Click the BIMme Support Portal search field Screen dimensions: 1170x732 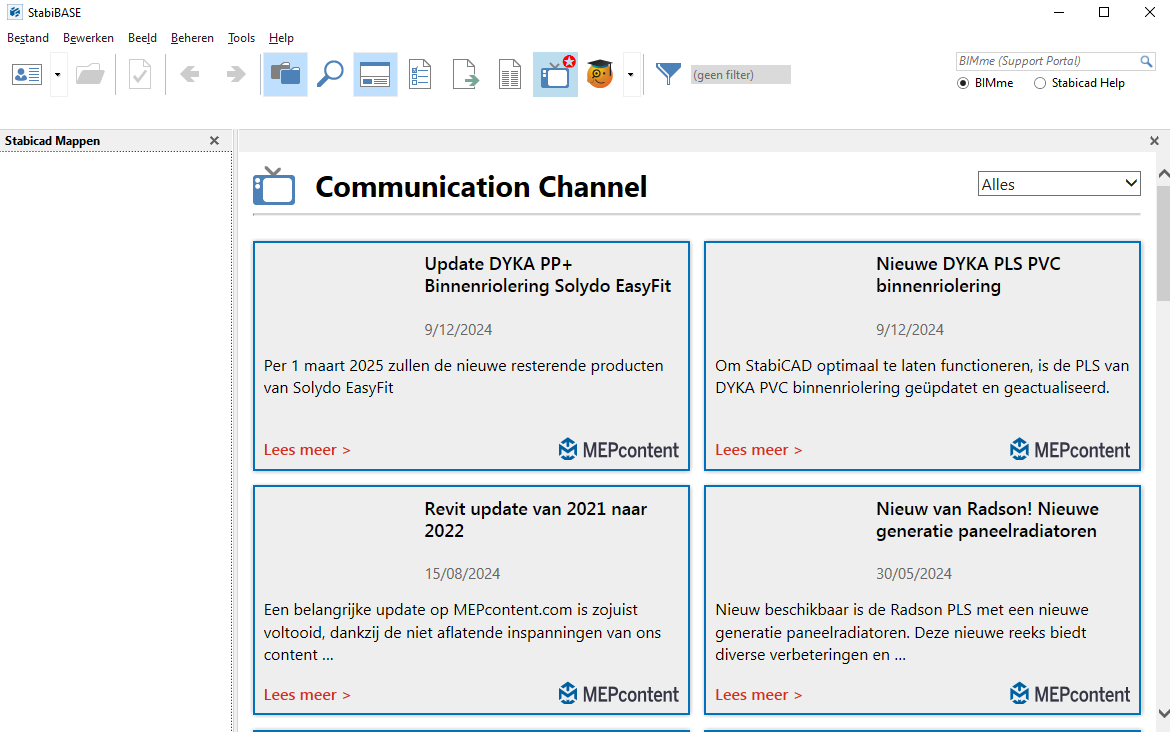tap(1046, 61)
